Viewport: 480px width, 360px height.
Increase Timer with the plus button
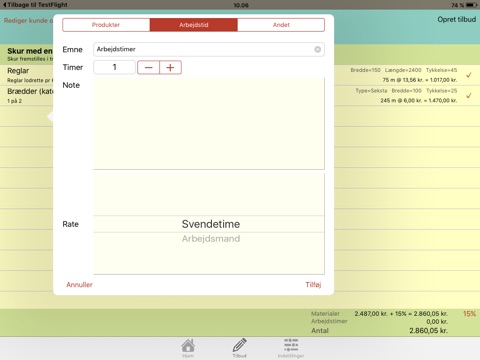pos(170,67)
